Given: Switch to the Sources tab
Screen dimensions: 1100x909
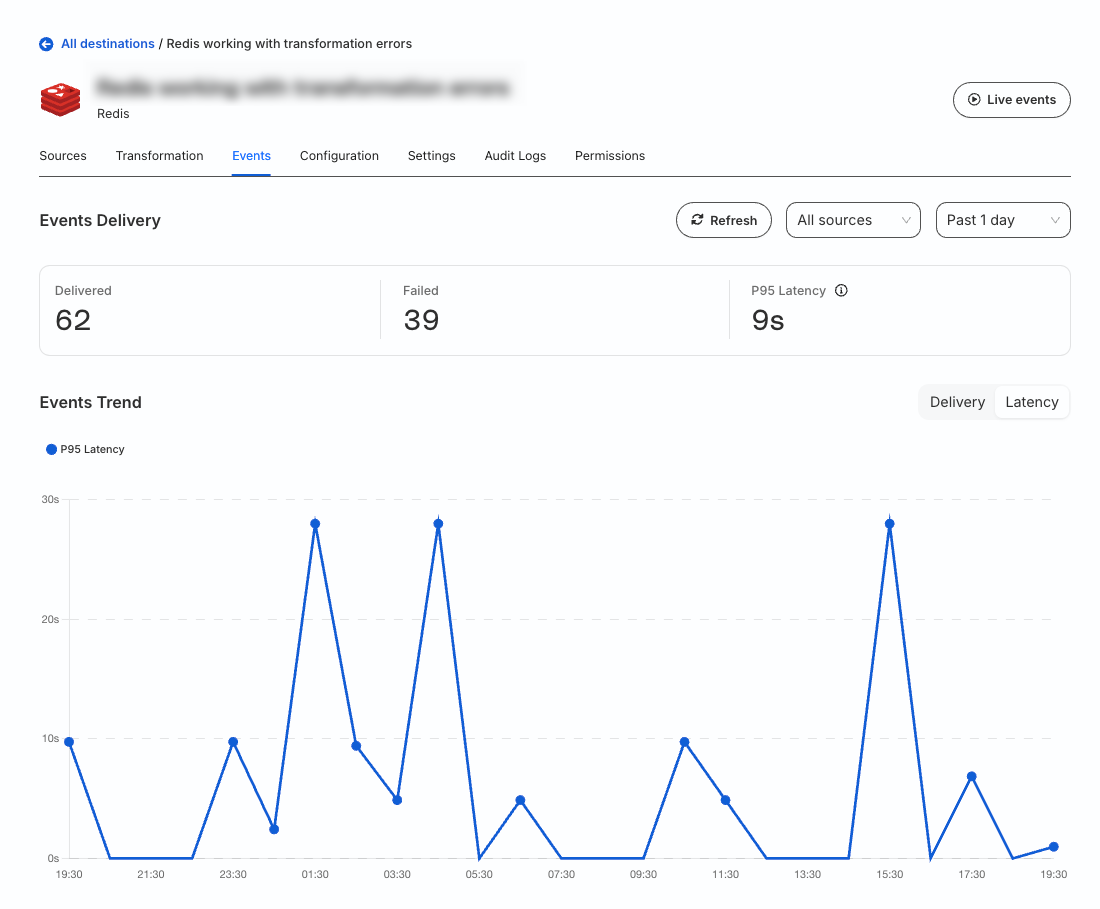Looking at the screenshot, I should 63,156.
